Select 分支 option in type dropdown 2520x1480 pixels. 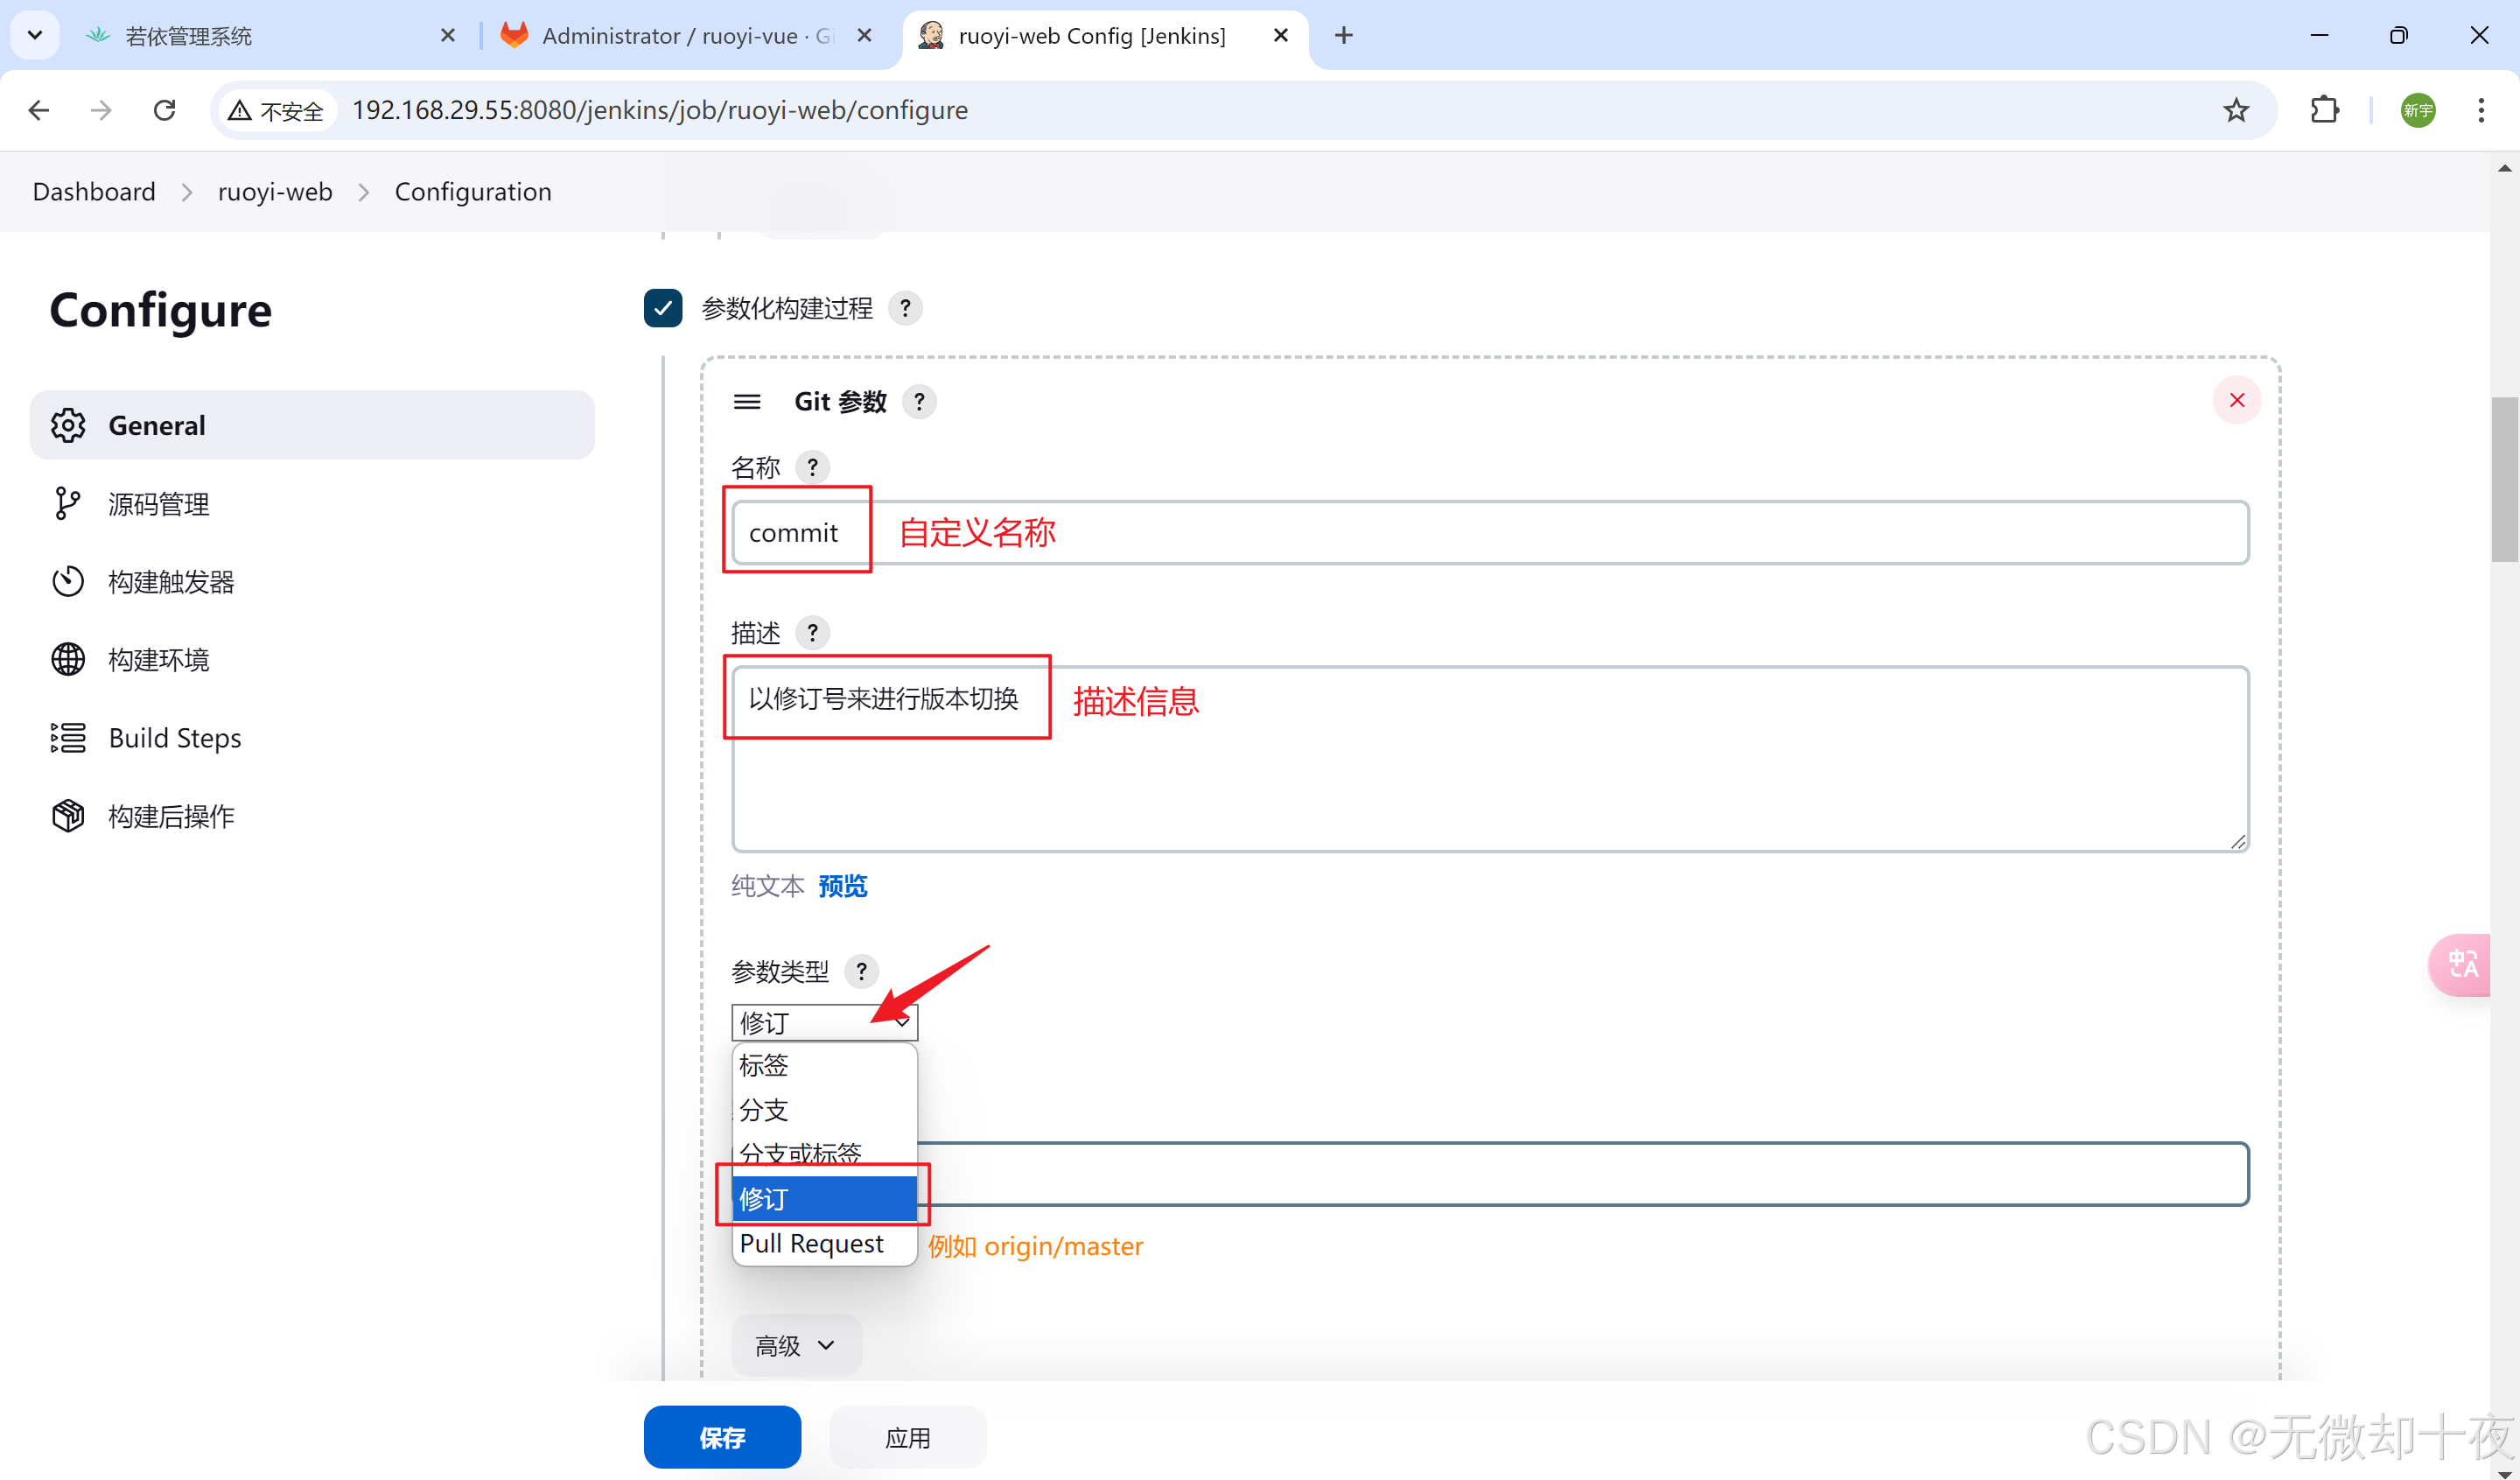(x=764, y=1110)
